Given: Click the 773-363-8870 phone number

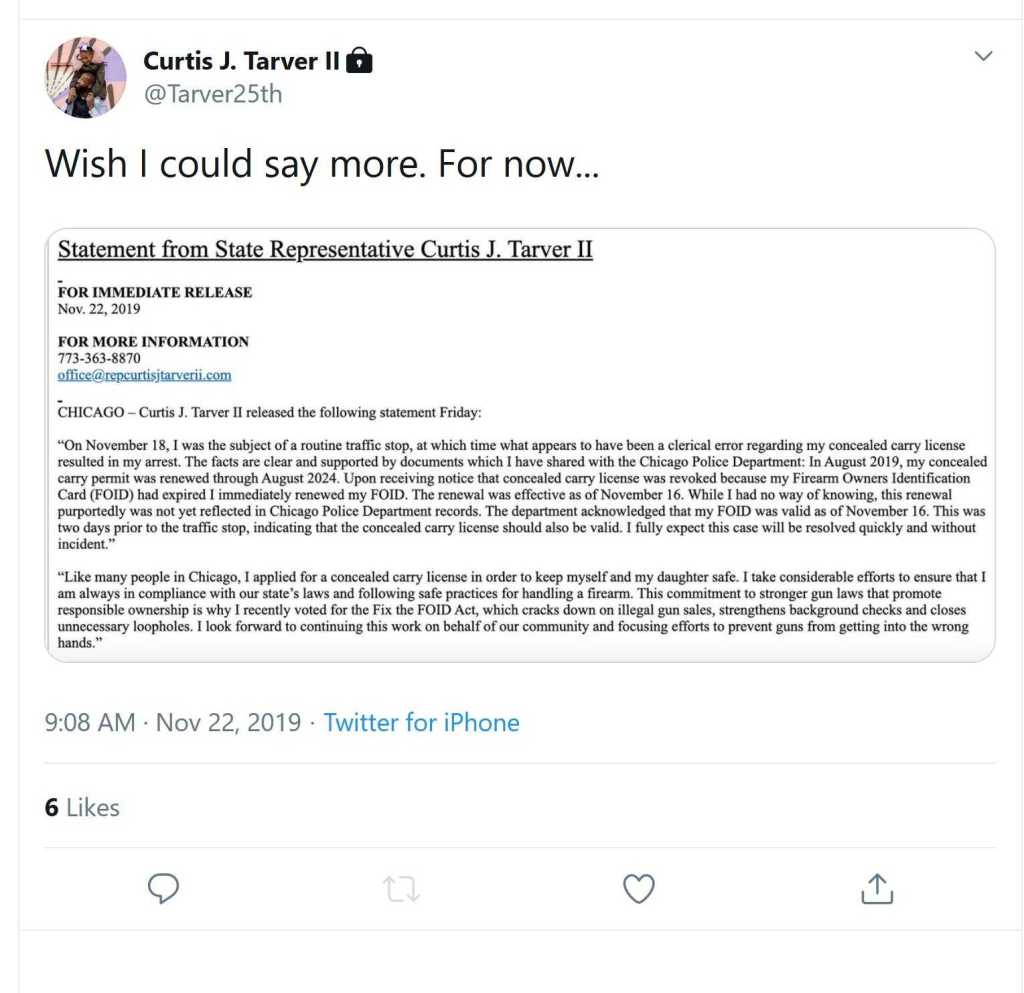Looking at the screenshot, I should (x=99, y=358).
